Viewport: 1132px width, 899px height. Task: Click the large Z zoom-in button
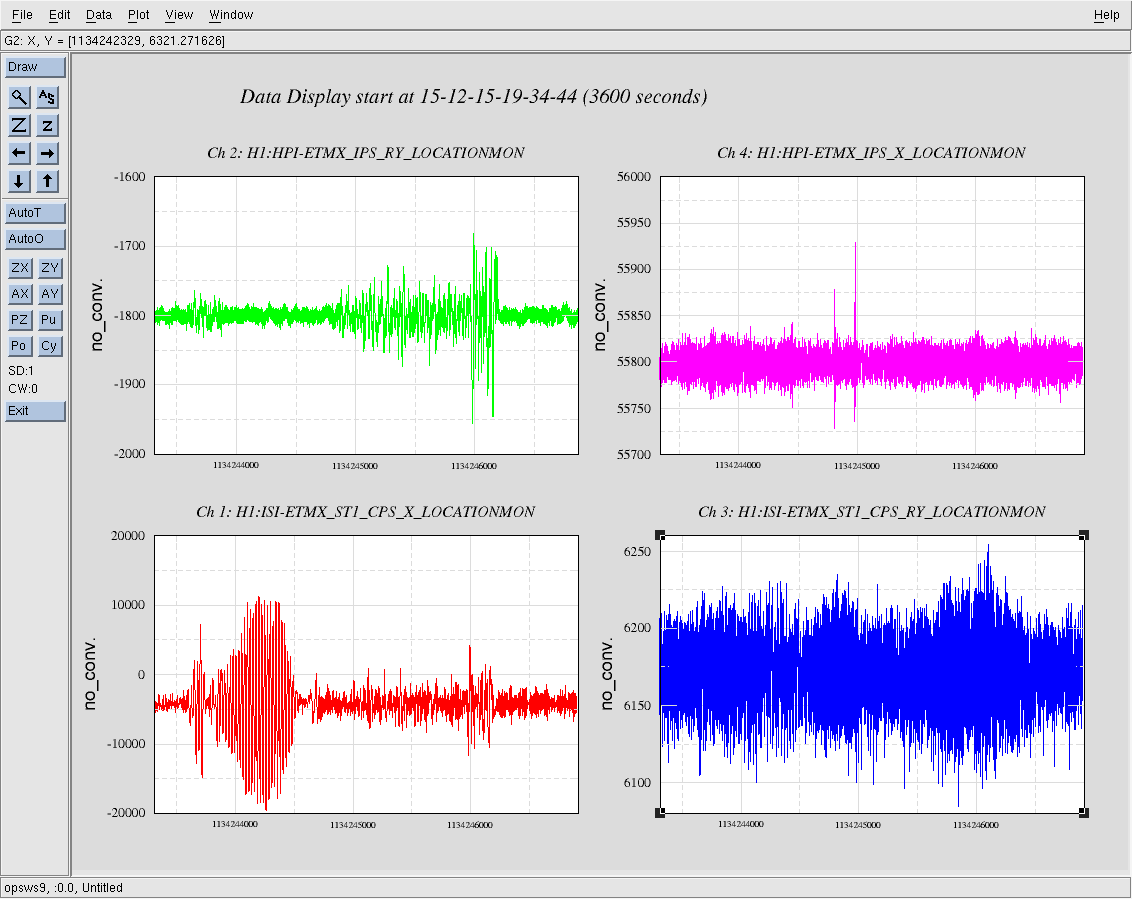coord(19,125)
